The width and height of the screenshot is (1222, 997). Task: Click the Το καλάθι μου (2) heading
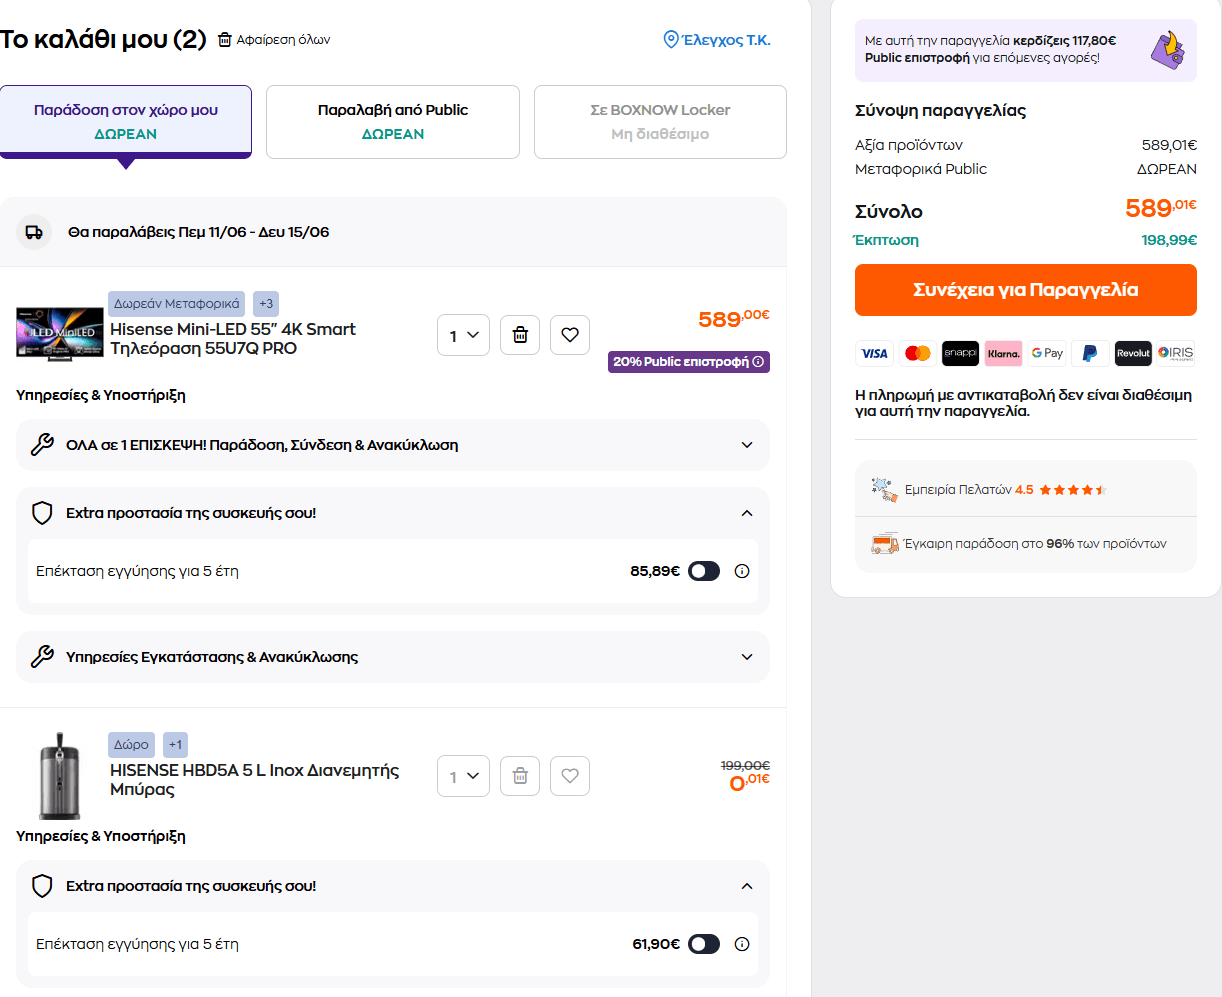[103, 40]
